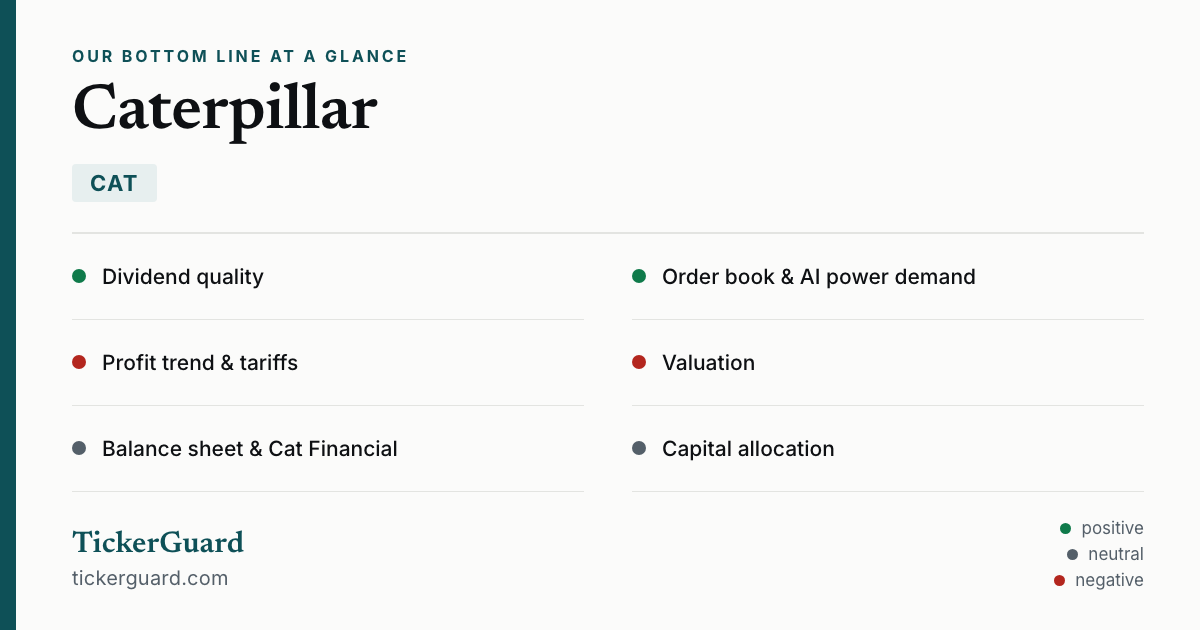This screenshot has width=1200, height=630.
Task: Select the Profit trend & tariffs row
Action: 328,363
